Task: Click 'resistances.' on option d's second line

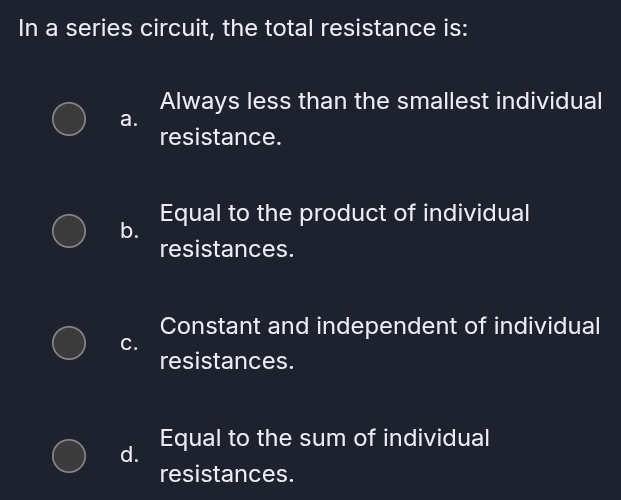Action: tap(226, 473)
